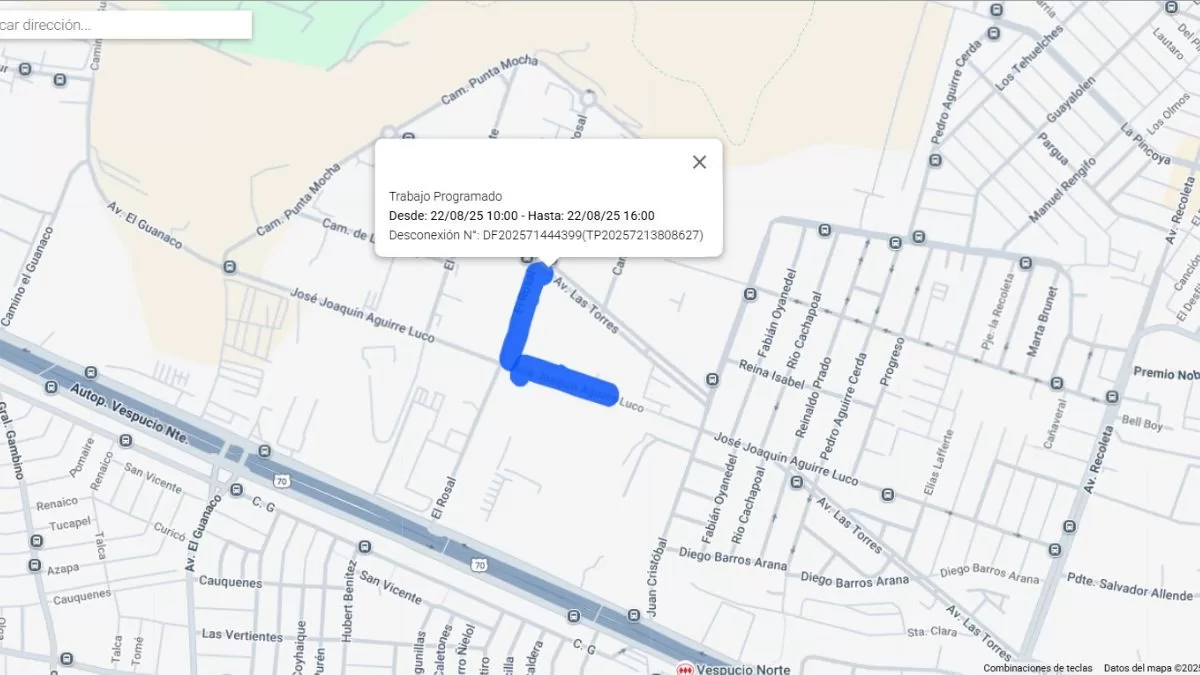Select bus stop at Pedro Aguirre Cerda label start
This screenshot has height=675, width=1200.
[936, 159]
